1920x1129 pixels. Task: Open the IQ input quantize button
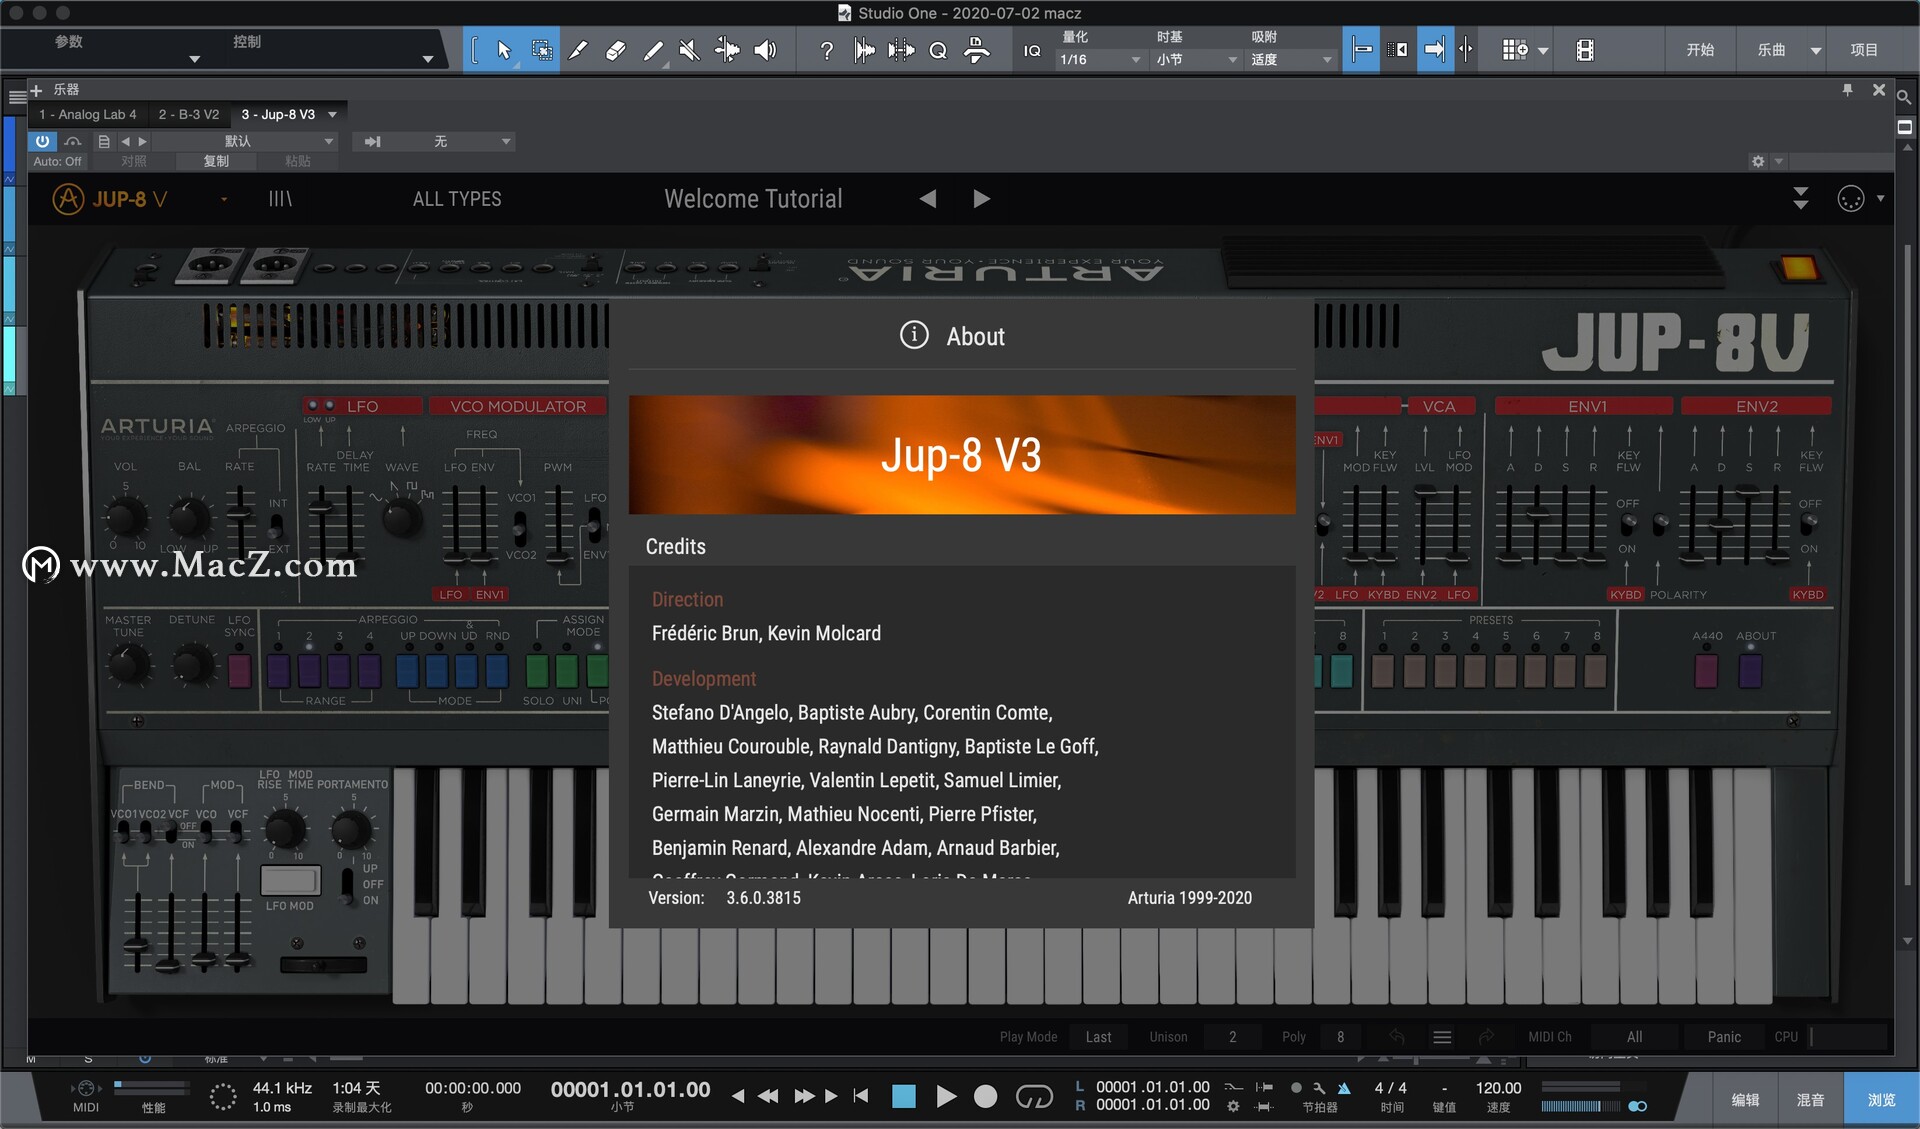coord(1032,50)
